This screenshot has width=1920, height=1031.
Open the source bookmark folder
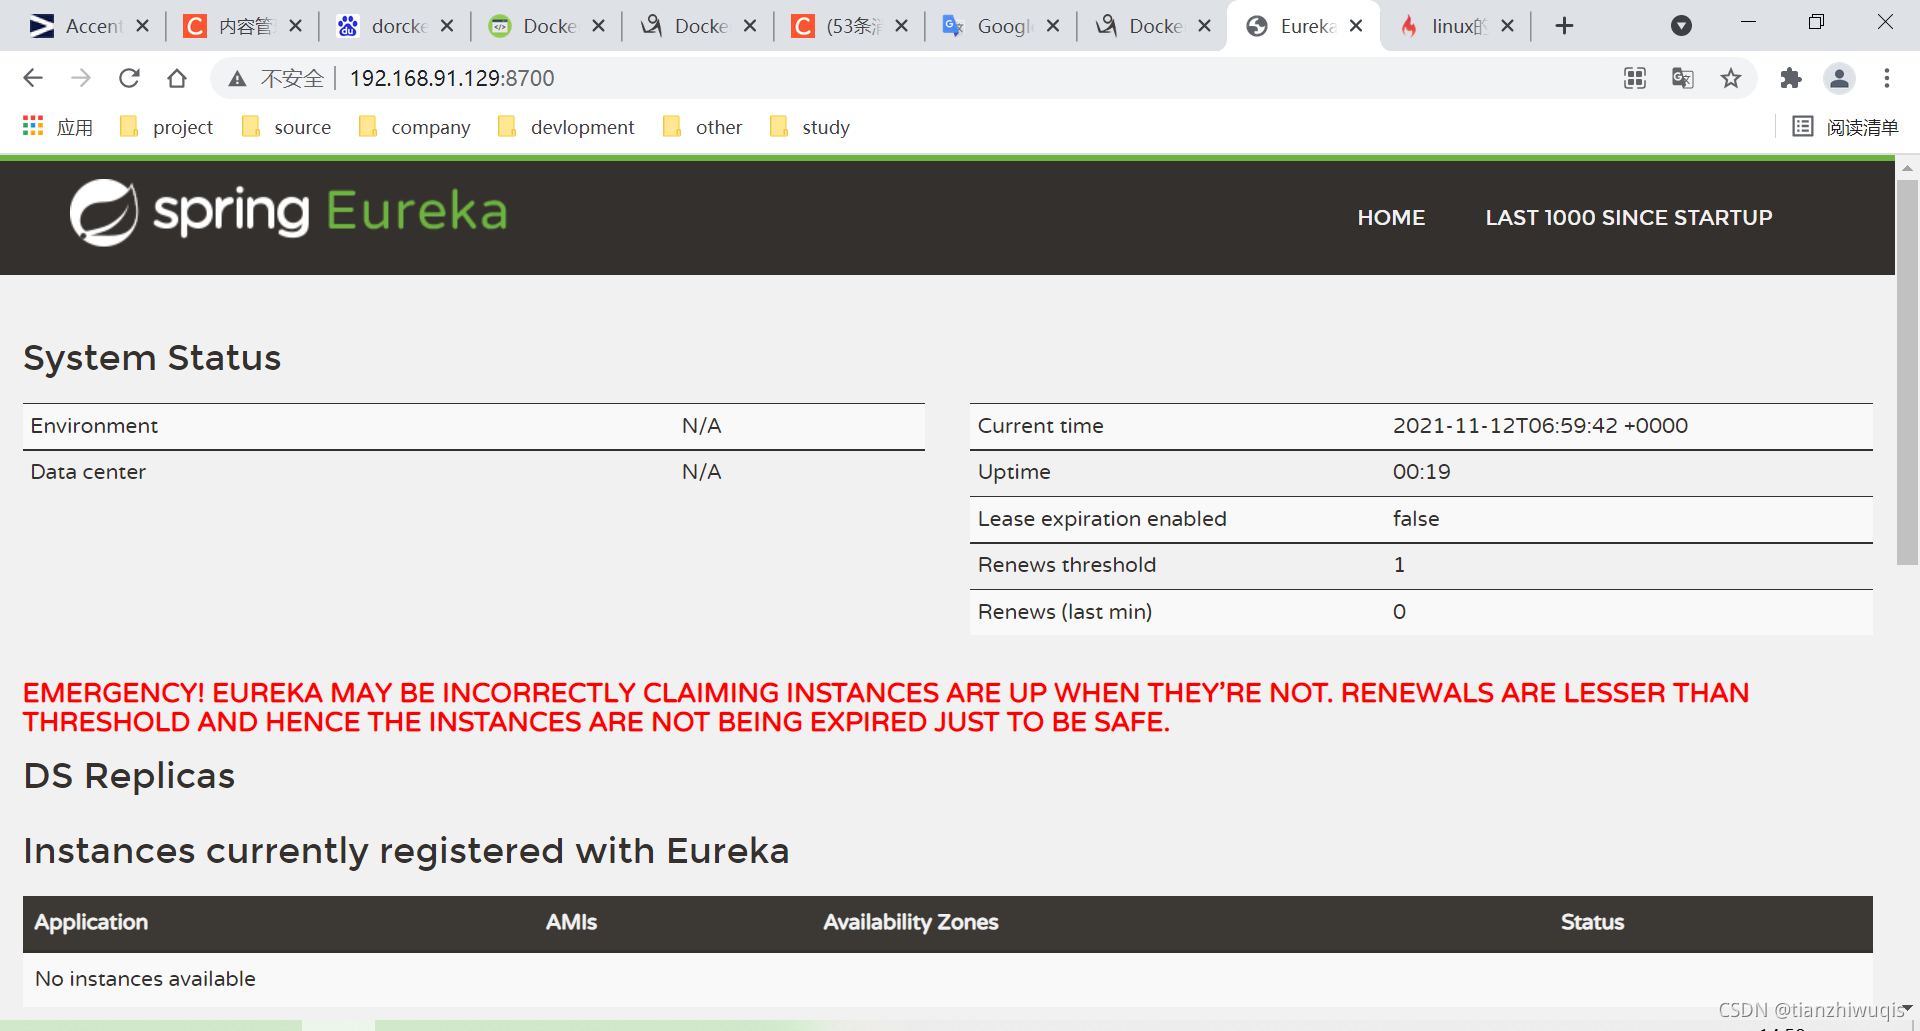[286, 127]
